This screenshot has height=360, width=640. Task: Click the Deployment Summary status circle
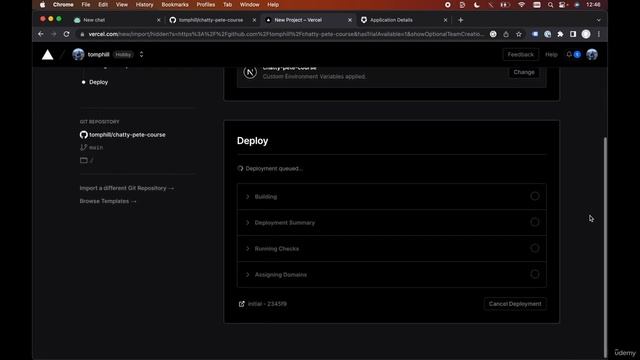(535, 222)
